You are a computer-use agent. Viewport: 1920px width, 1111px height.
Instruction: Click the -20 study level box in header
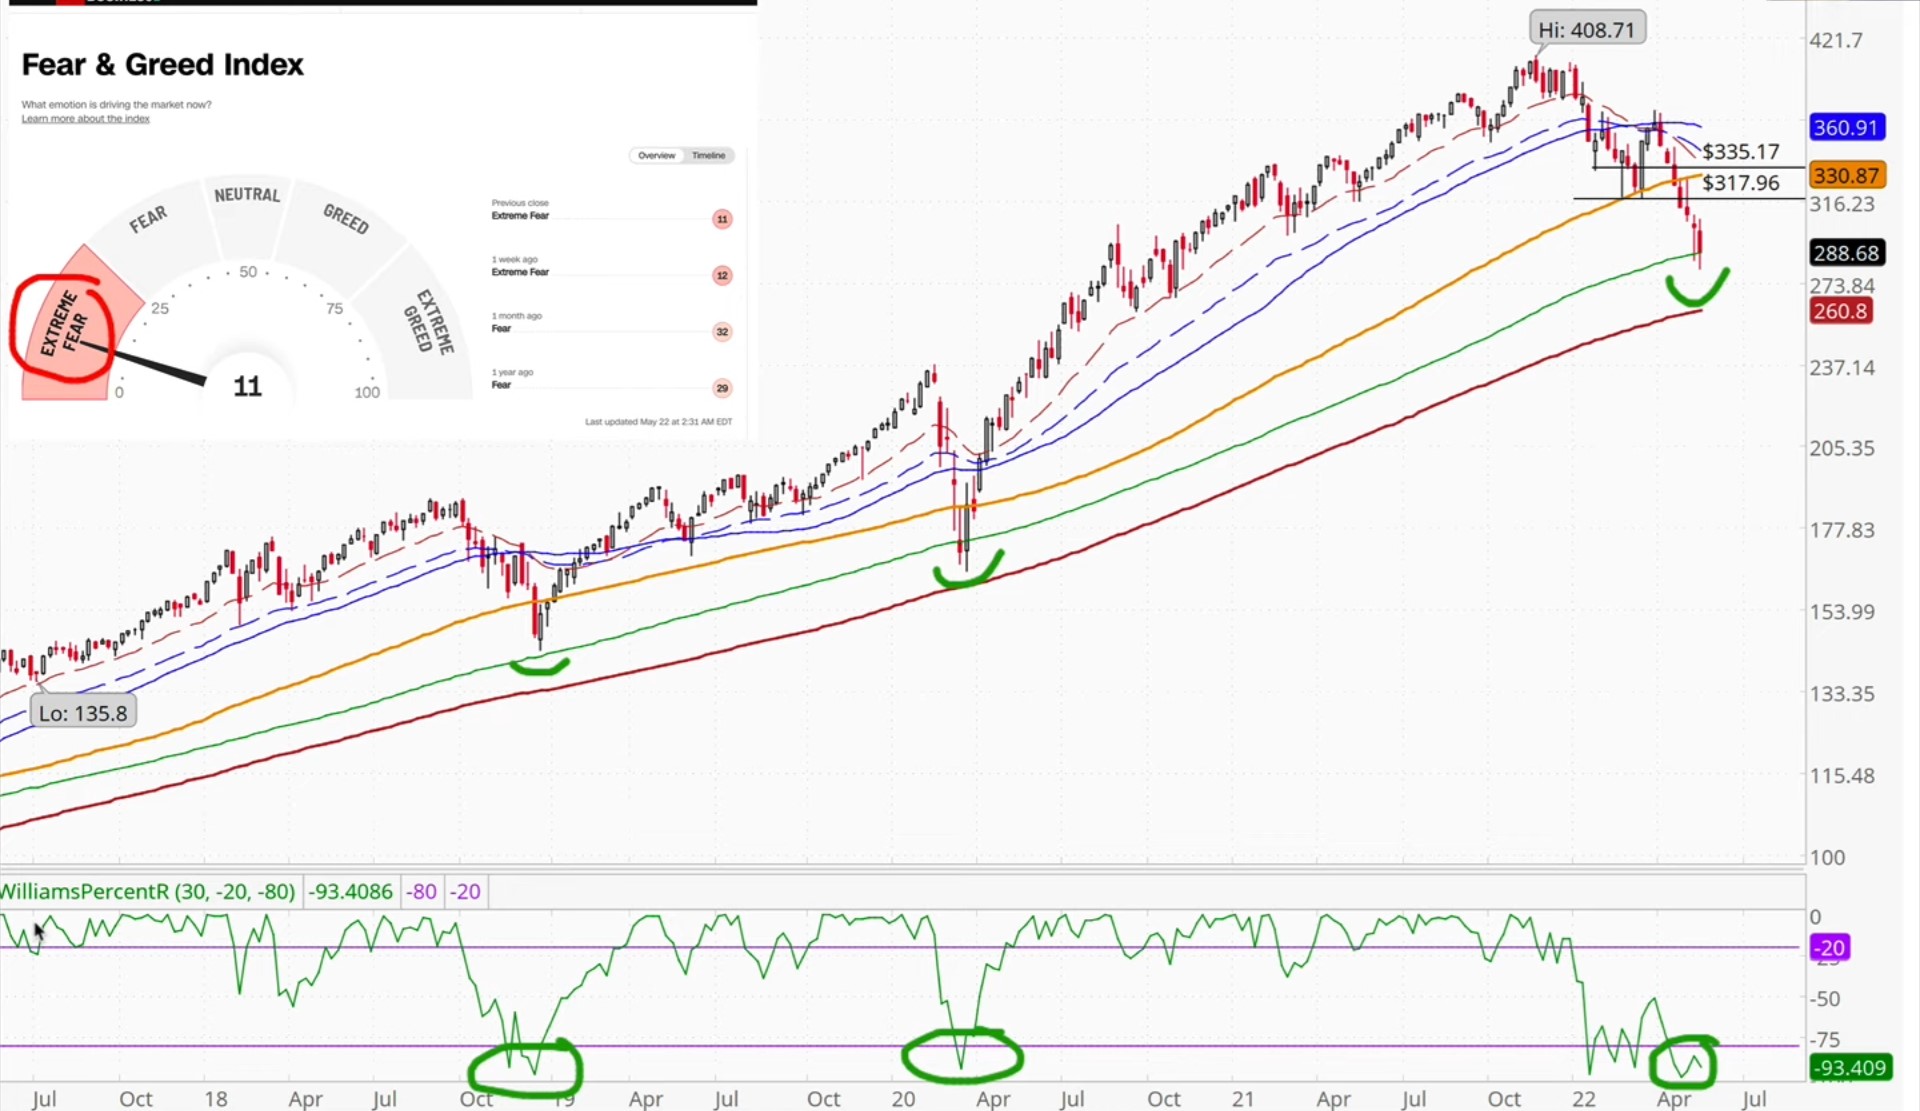[465, 891]
